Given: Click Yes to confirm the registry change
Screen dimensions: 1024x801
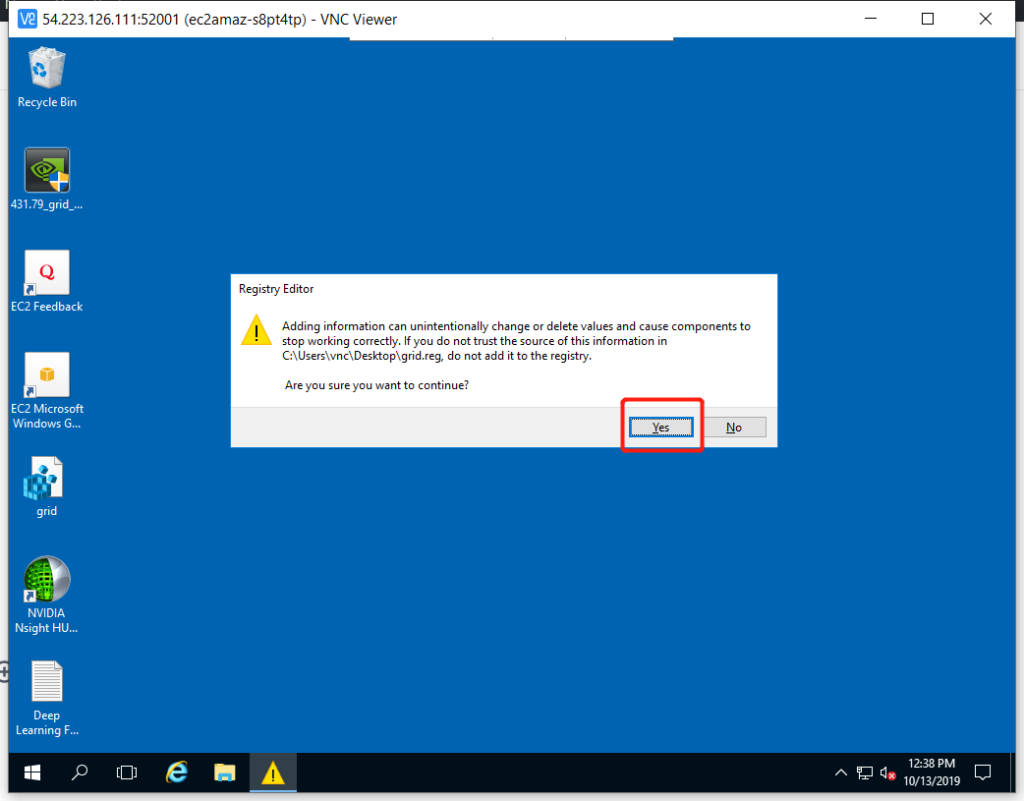Looking at the screenshot, I should pyautogui.click(x=660, y=427).
